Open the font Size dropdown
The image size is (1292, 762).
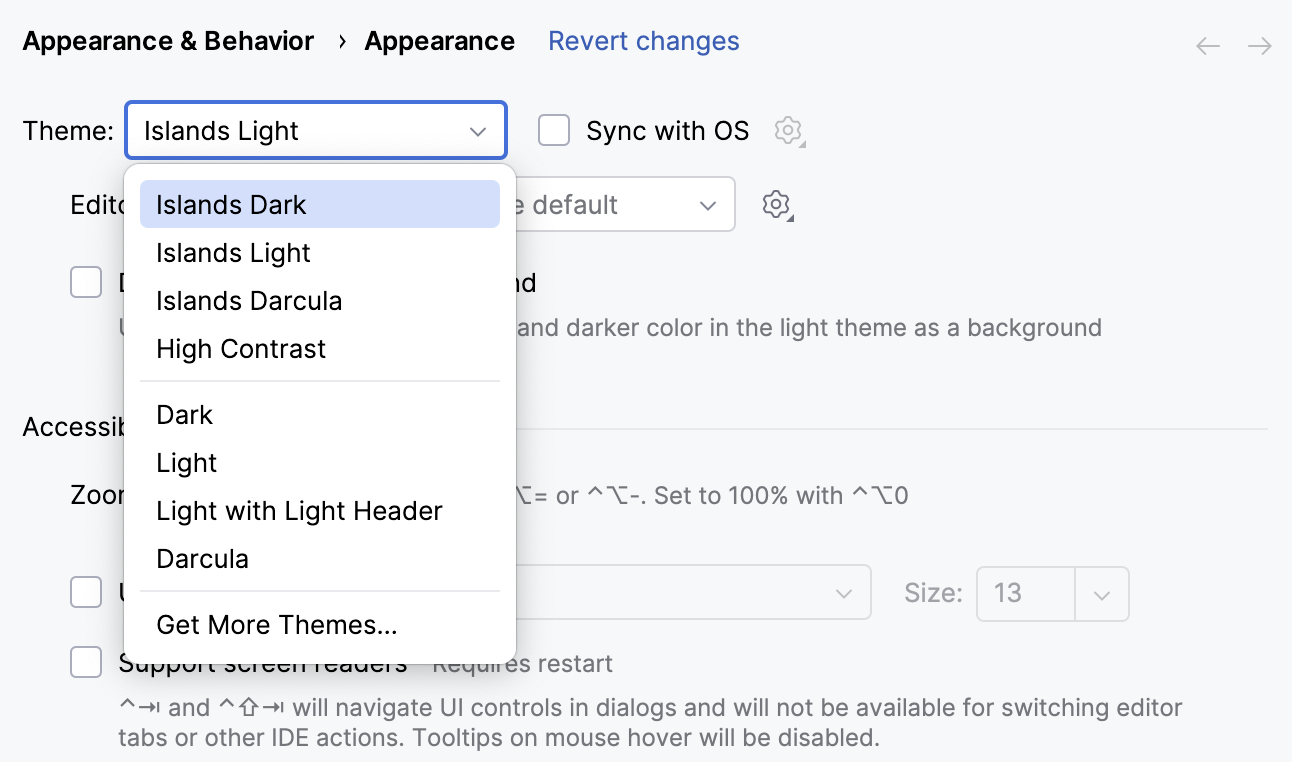(x=1101, y=593)
